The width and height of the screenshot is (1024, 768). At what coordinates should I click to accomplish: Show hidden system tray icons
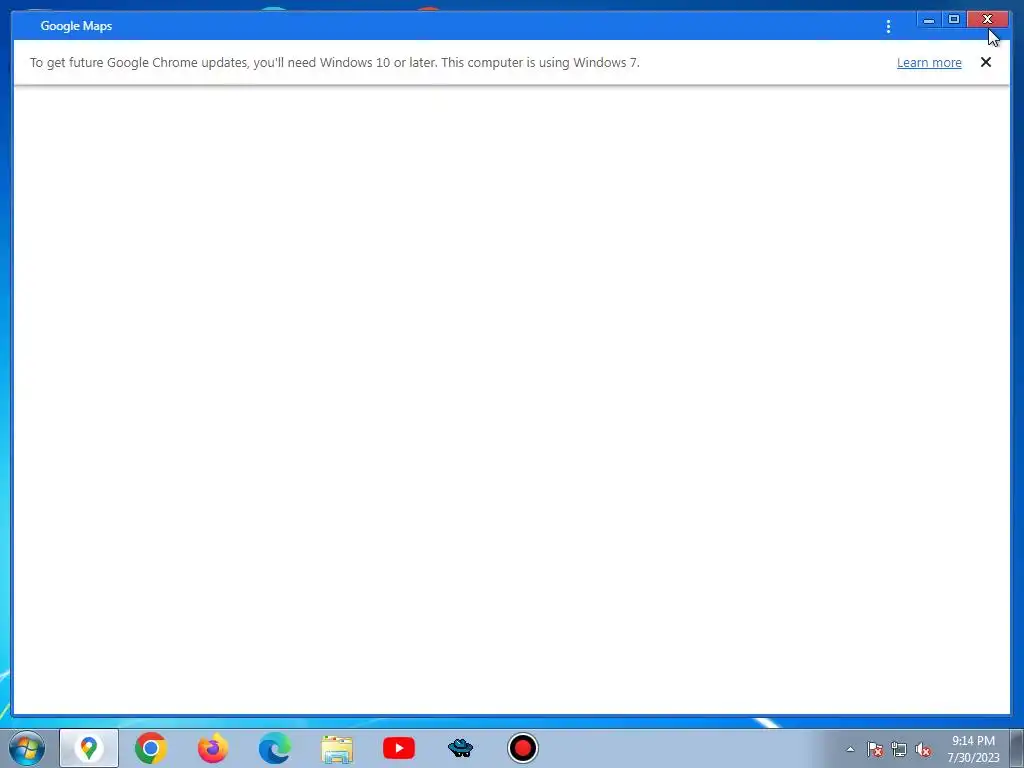pyautogui.click(x=850, y=749)
